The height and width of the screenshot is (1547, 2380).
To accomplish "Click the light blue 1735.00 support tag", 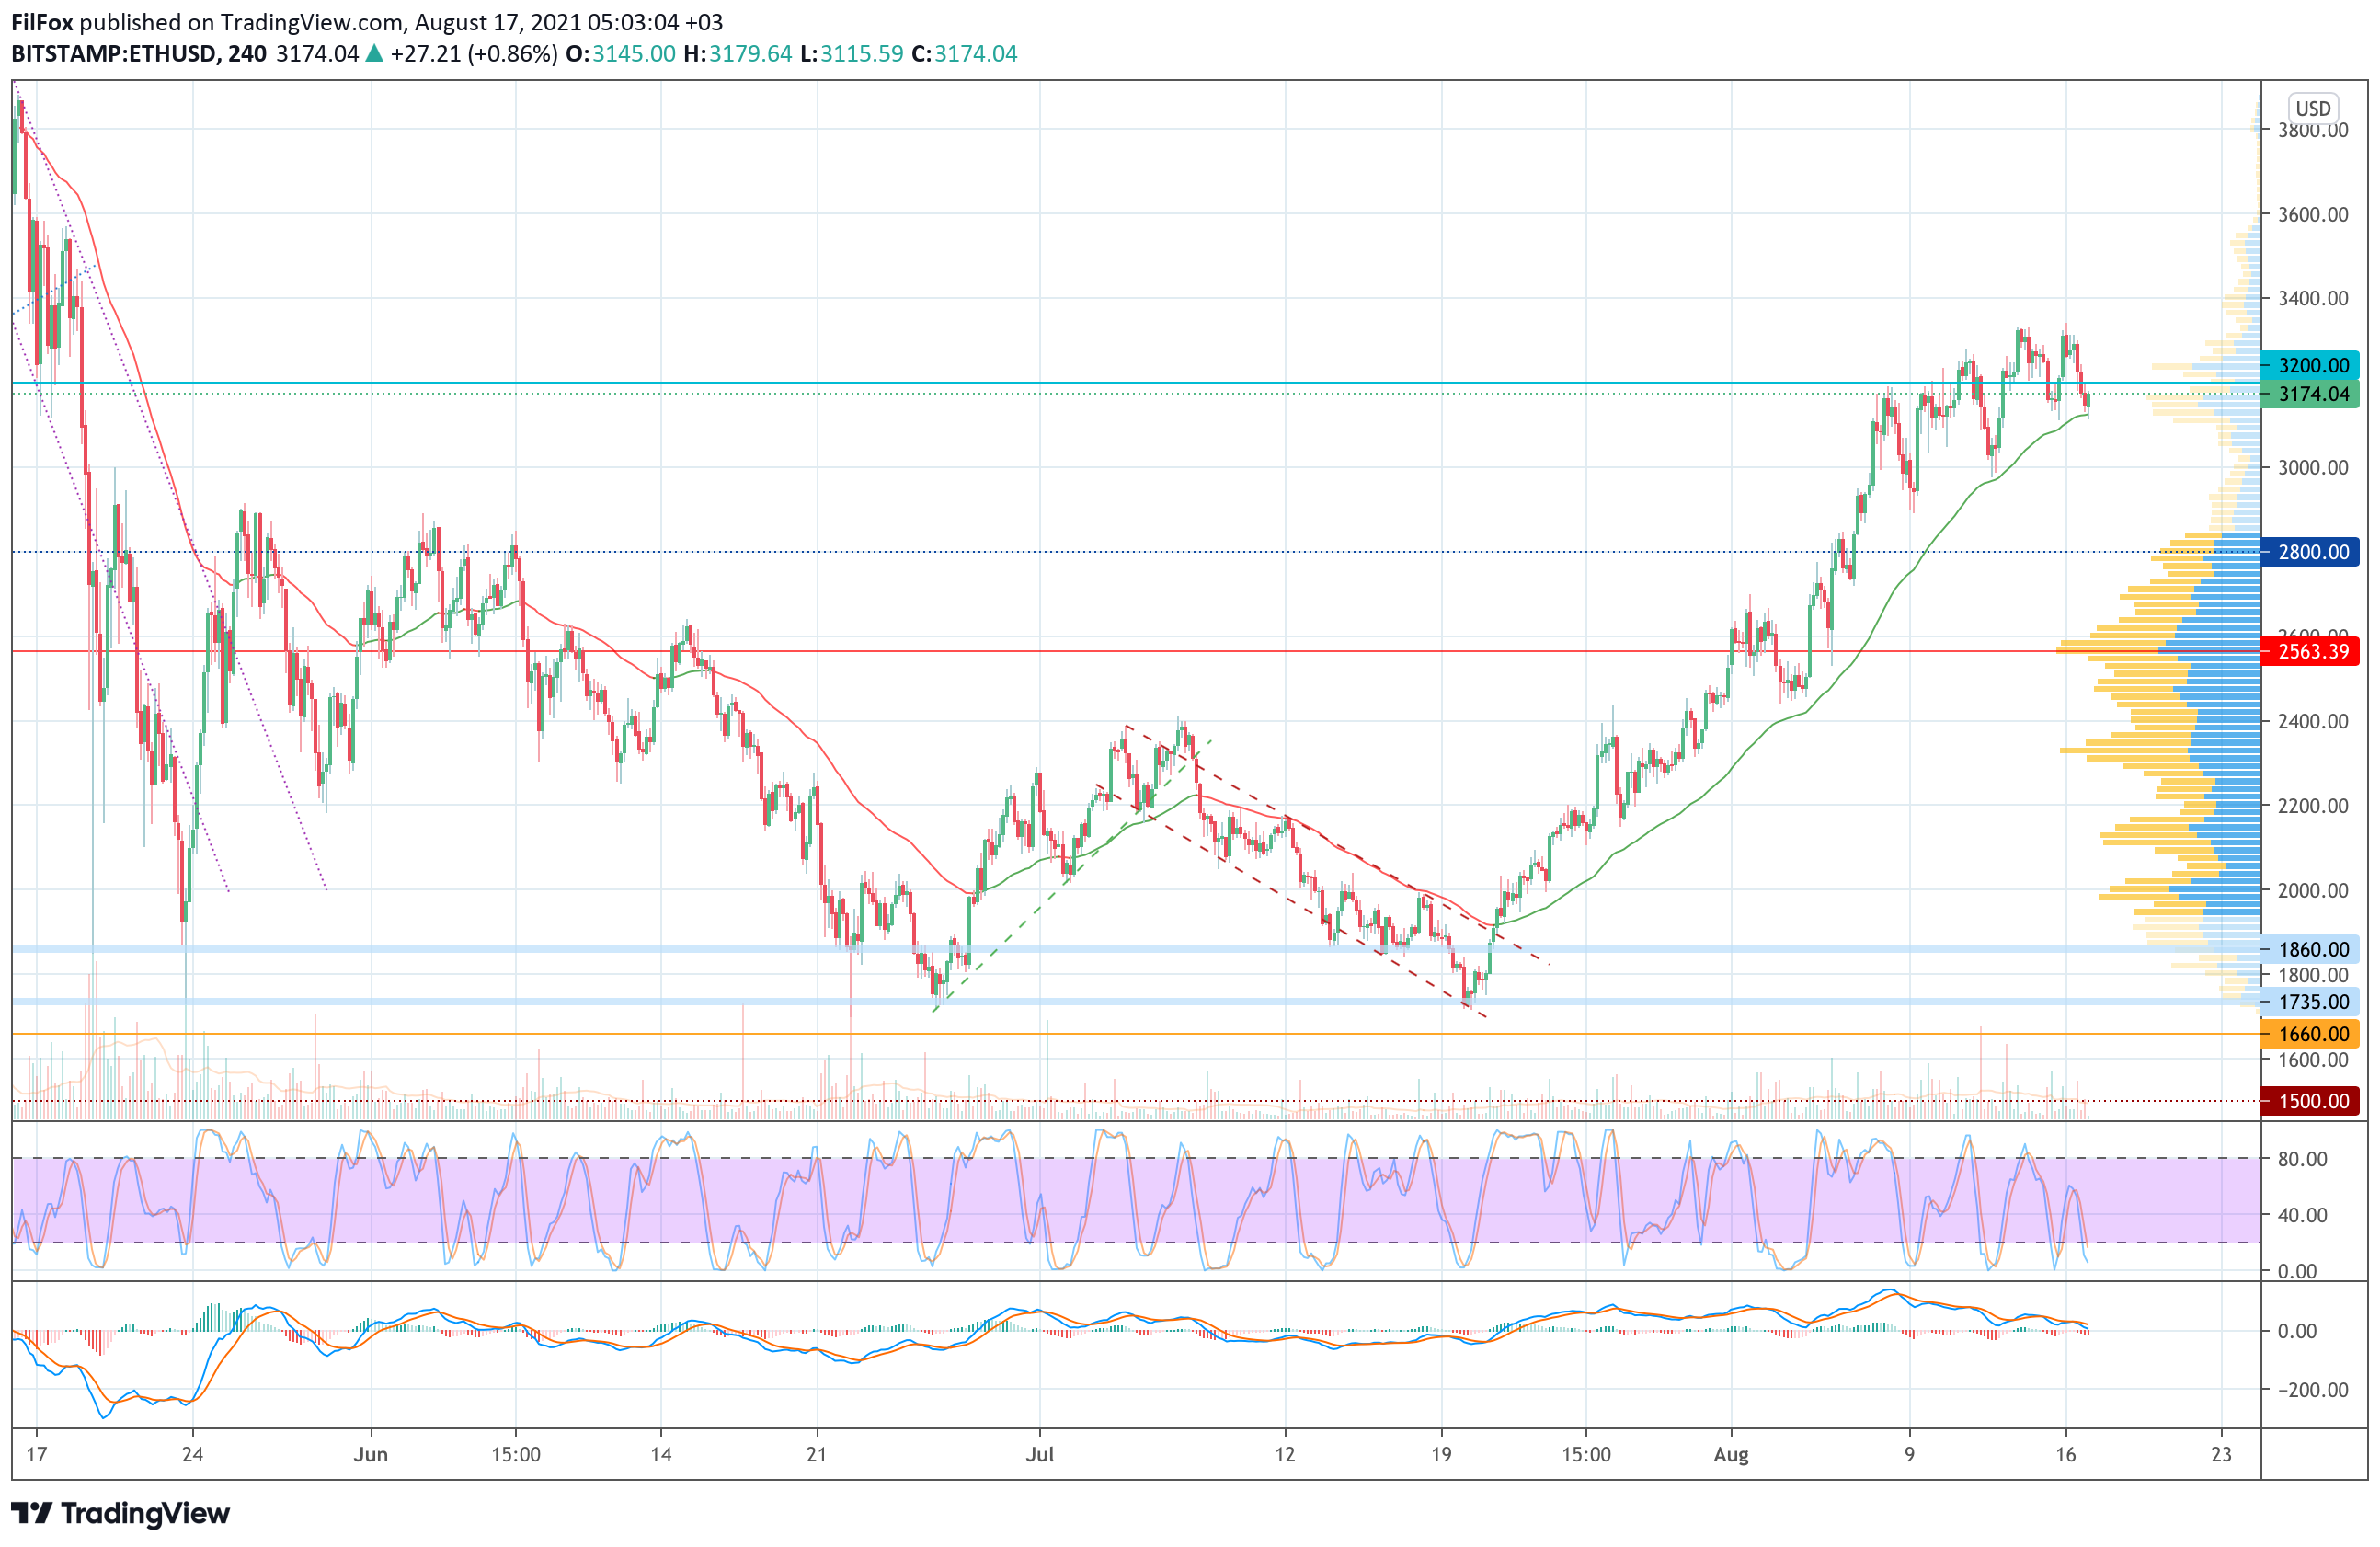I will [x=2311, y=1002].
